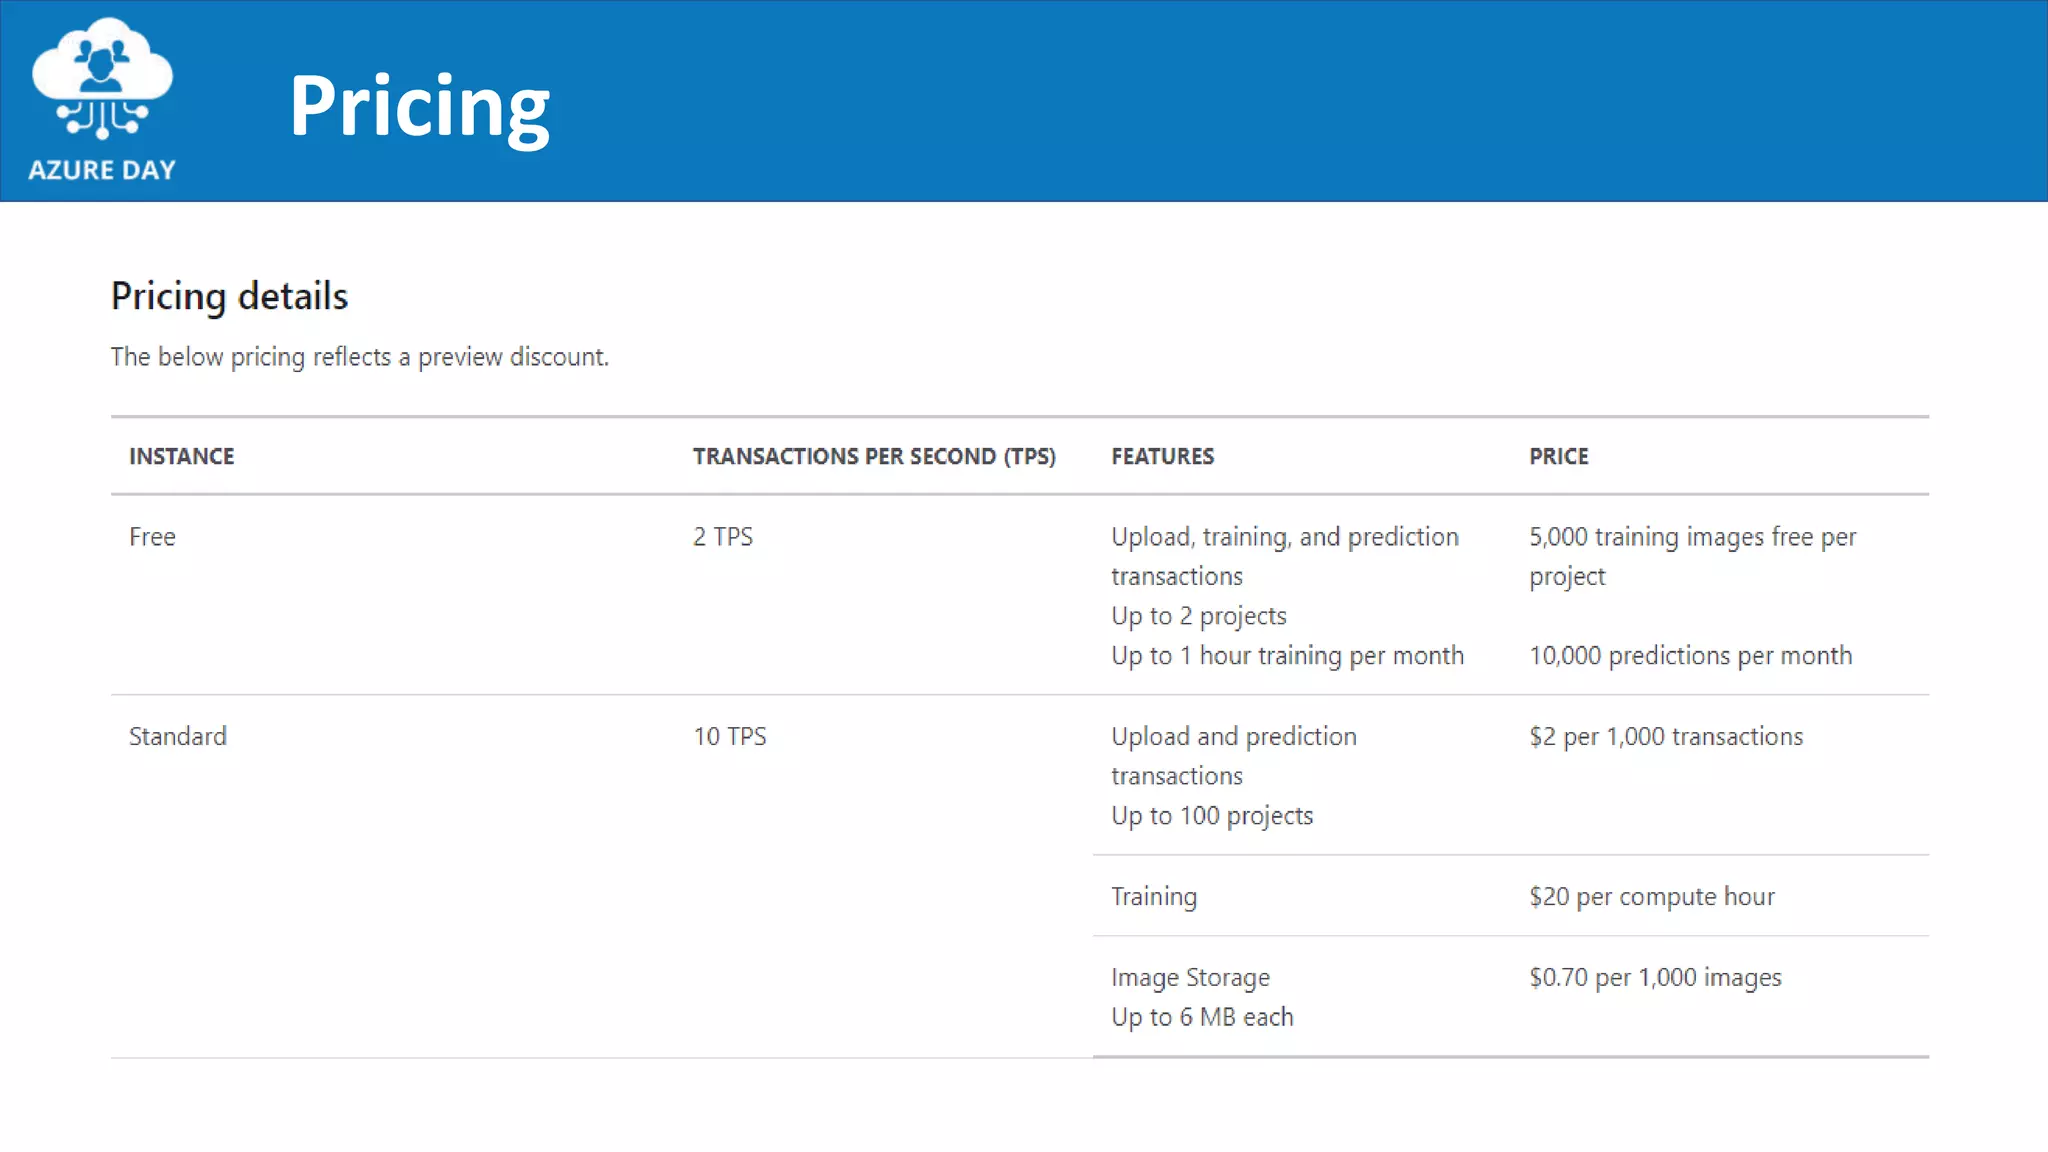This screenshot has width=2048, height=1152.
Task: Click the Pricing details heading
Action: click(230, 297)
